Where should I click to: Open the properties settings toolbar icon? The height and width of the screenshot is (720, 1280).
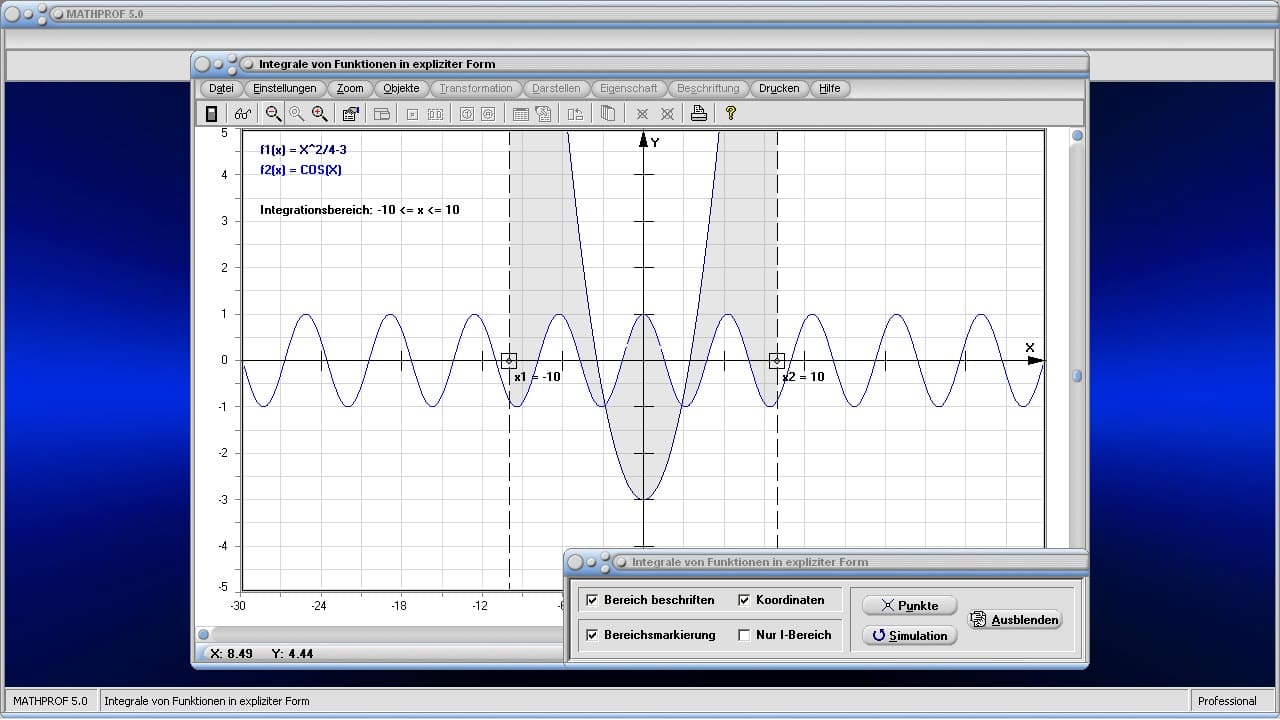pos(350,114)
